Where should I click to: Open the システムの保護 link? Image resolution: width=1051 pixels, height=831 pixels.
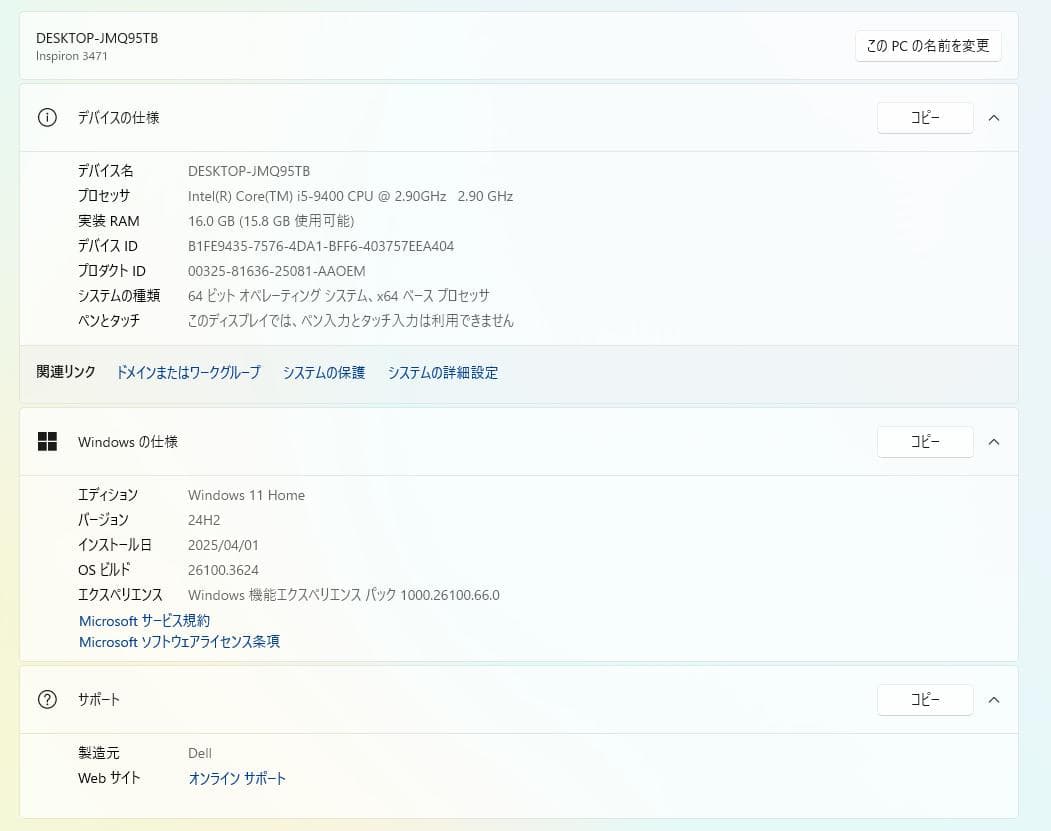click(323, 372)
